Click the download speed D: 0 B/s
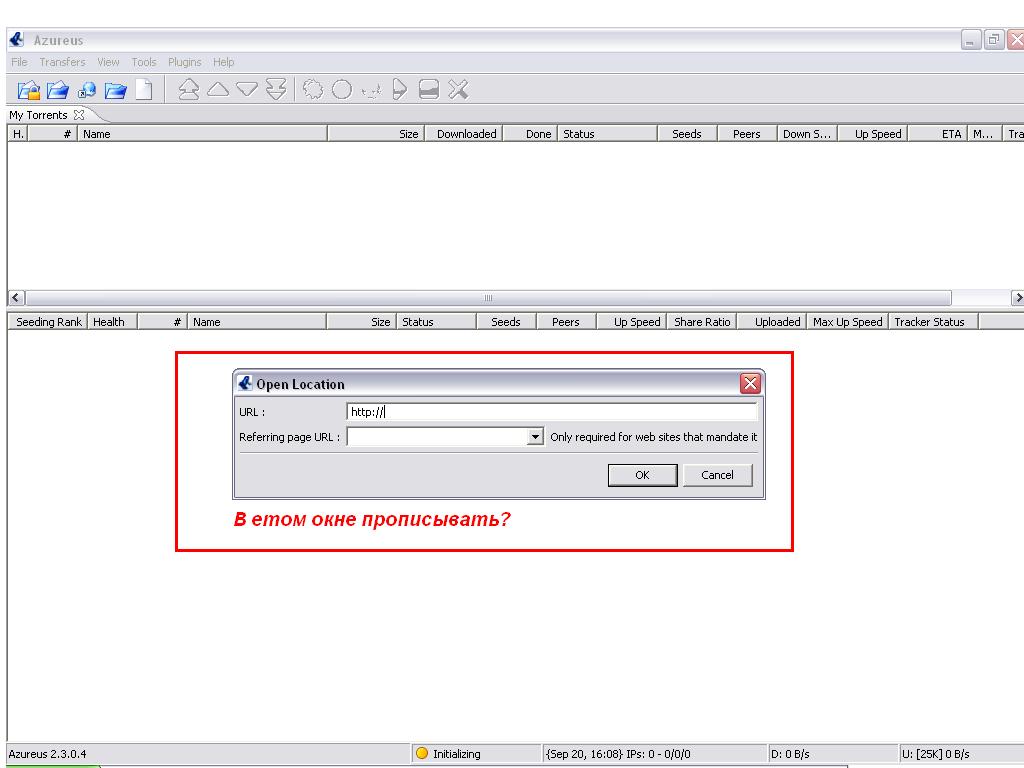The height and width of the screenshot is (768, 1024). coord(790,754)
